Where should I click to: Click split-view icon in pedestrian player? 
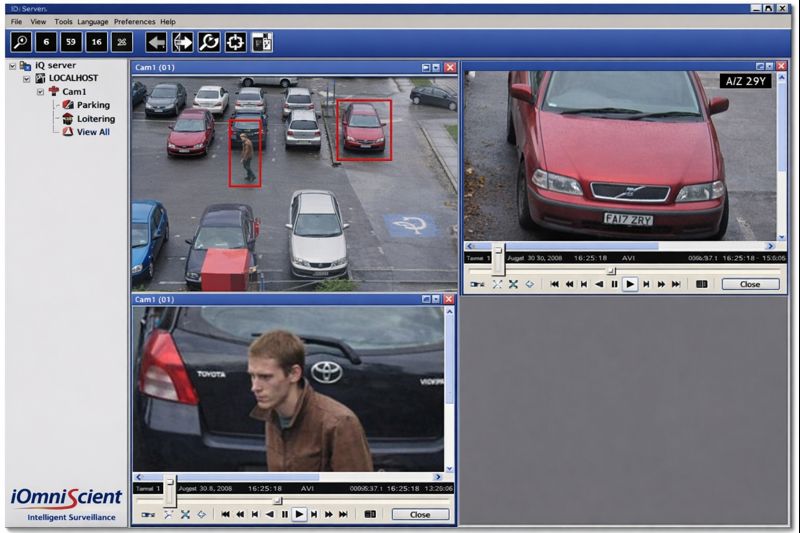point(370,514)
